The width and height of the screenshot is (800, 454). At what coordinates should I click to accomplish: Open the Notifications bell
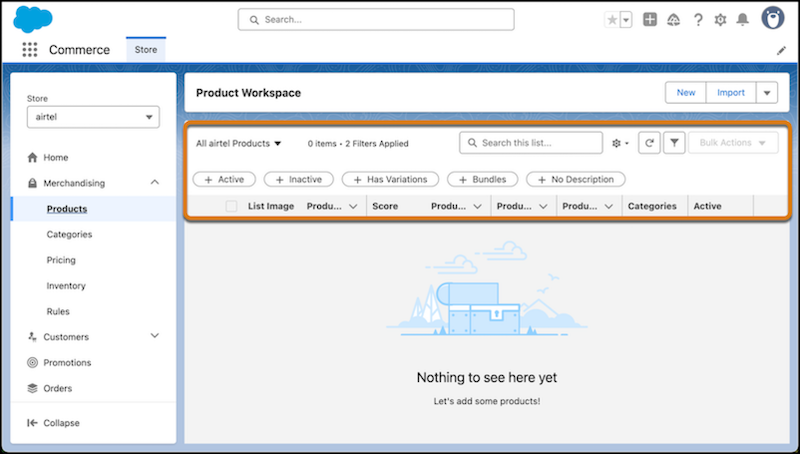click(742, 20)
